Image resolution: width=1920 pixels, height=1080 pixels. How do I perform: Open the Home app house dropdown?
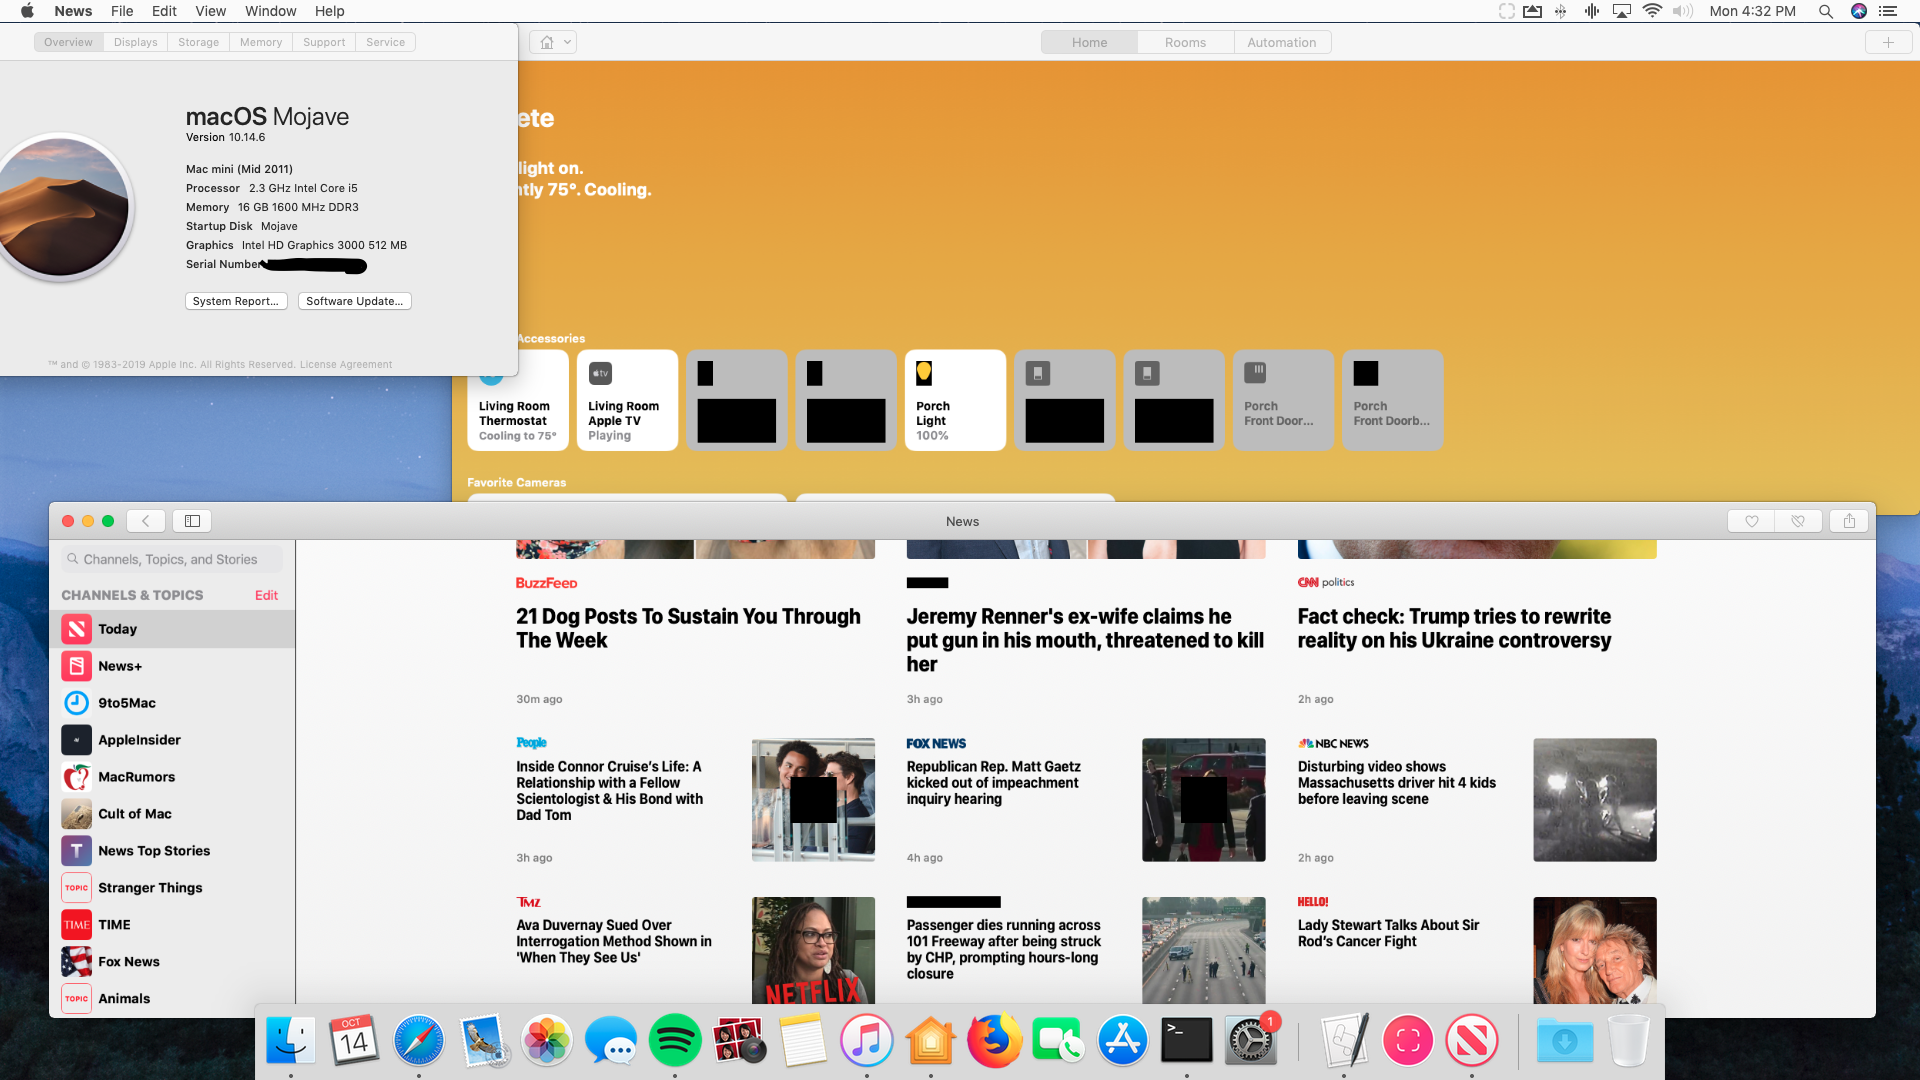click(553, 42)
